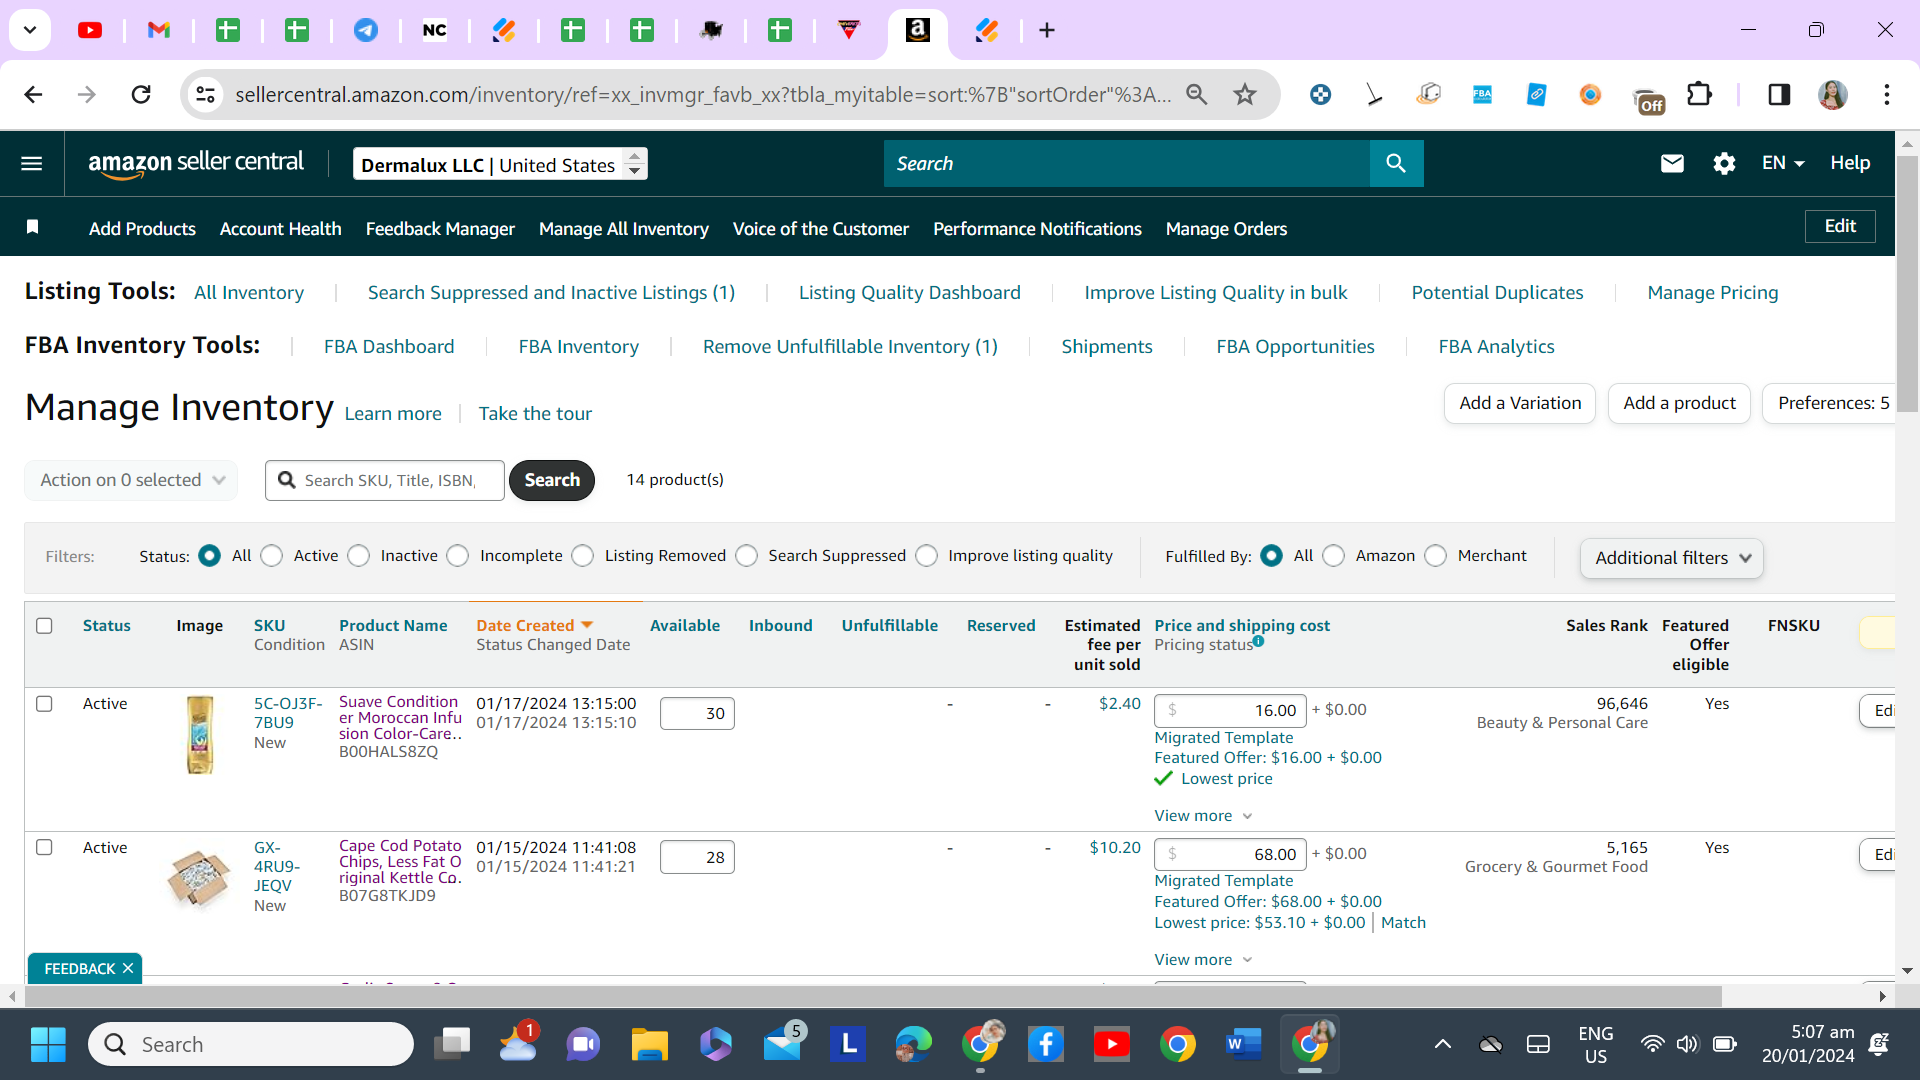This screenshot has width=1920, height=1080.
Task: Open the Telegram browser tab
Action: pos(366,30)
